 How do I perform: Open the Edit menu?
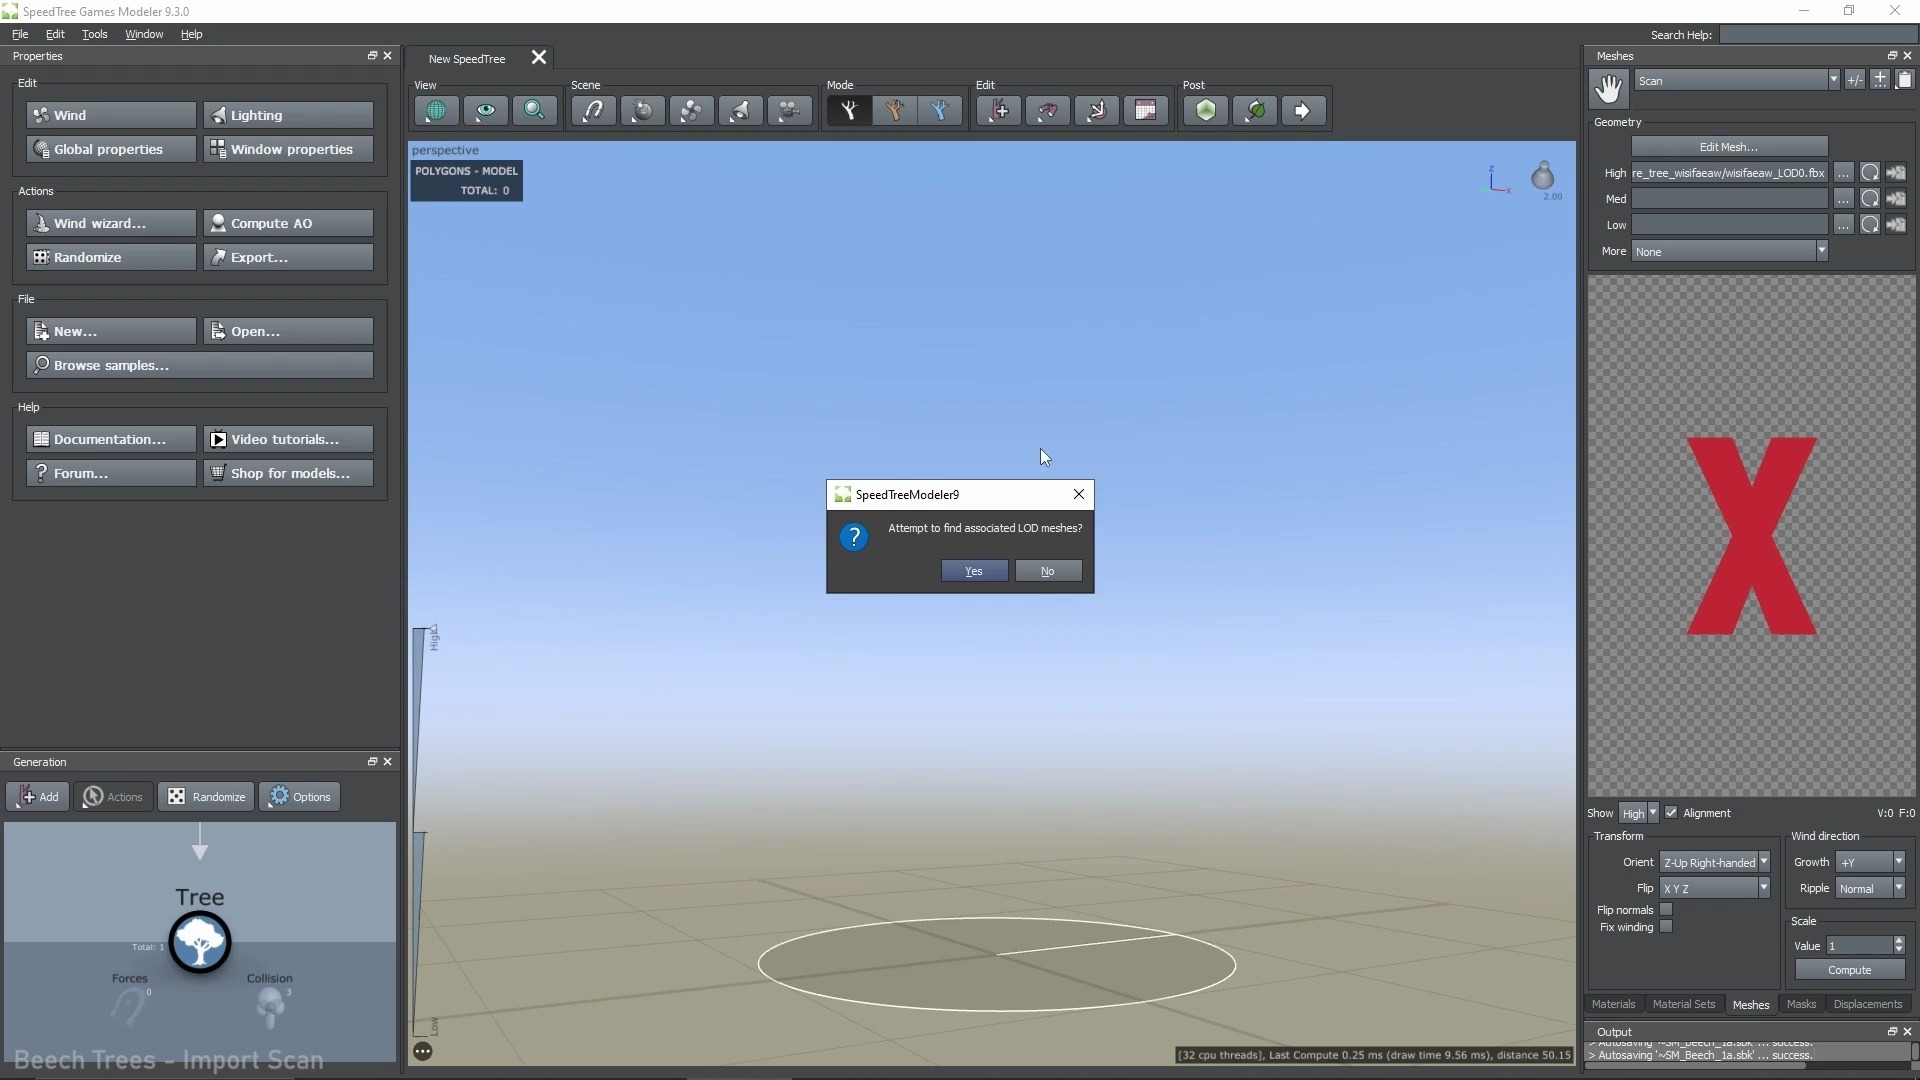click(x=54, y=33)
